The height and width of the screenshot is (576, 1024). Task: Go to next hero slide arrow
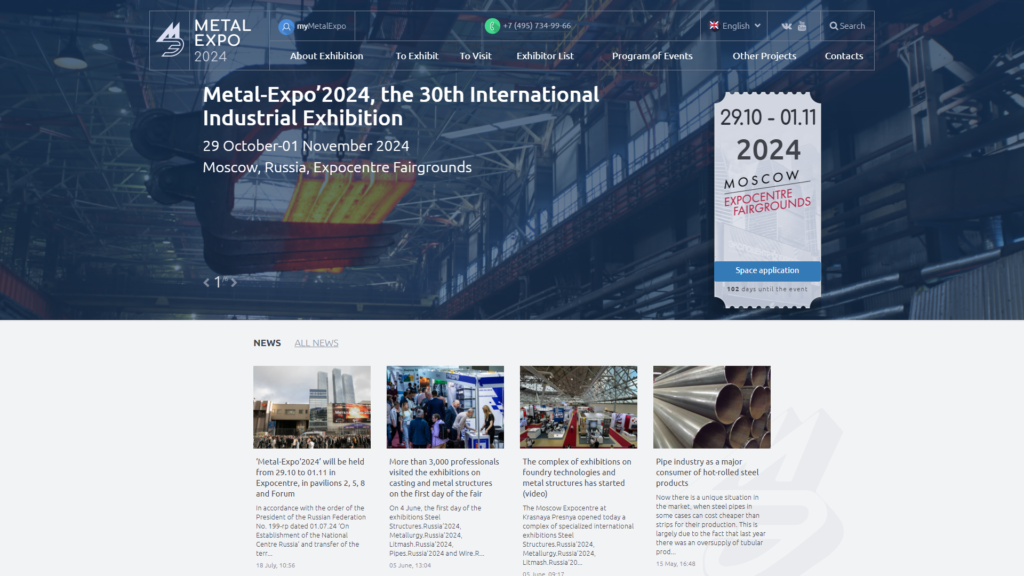coord(234,283)
